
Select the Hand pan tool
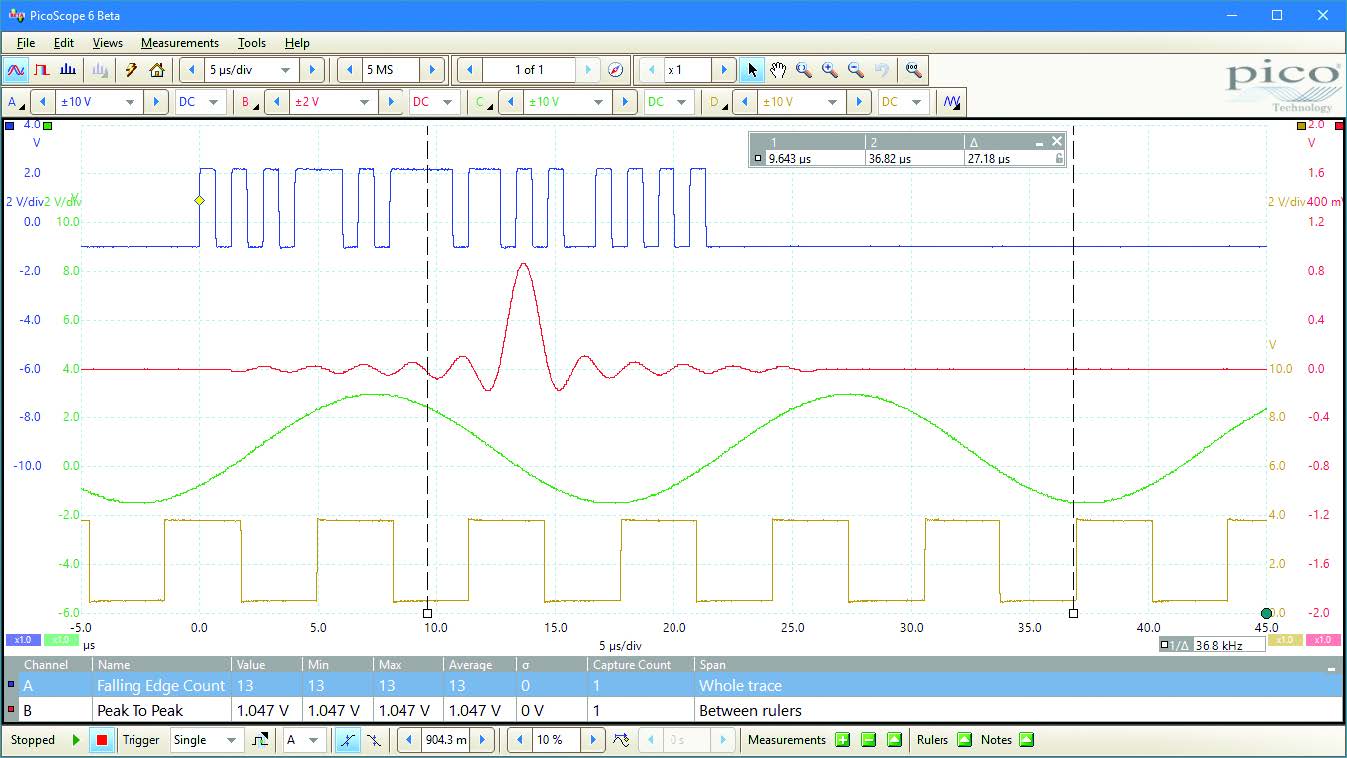pyautogui.click(x=778, y=70)
